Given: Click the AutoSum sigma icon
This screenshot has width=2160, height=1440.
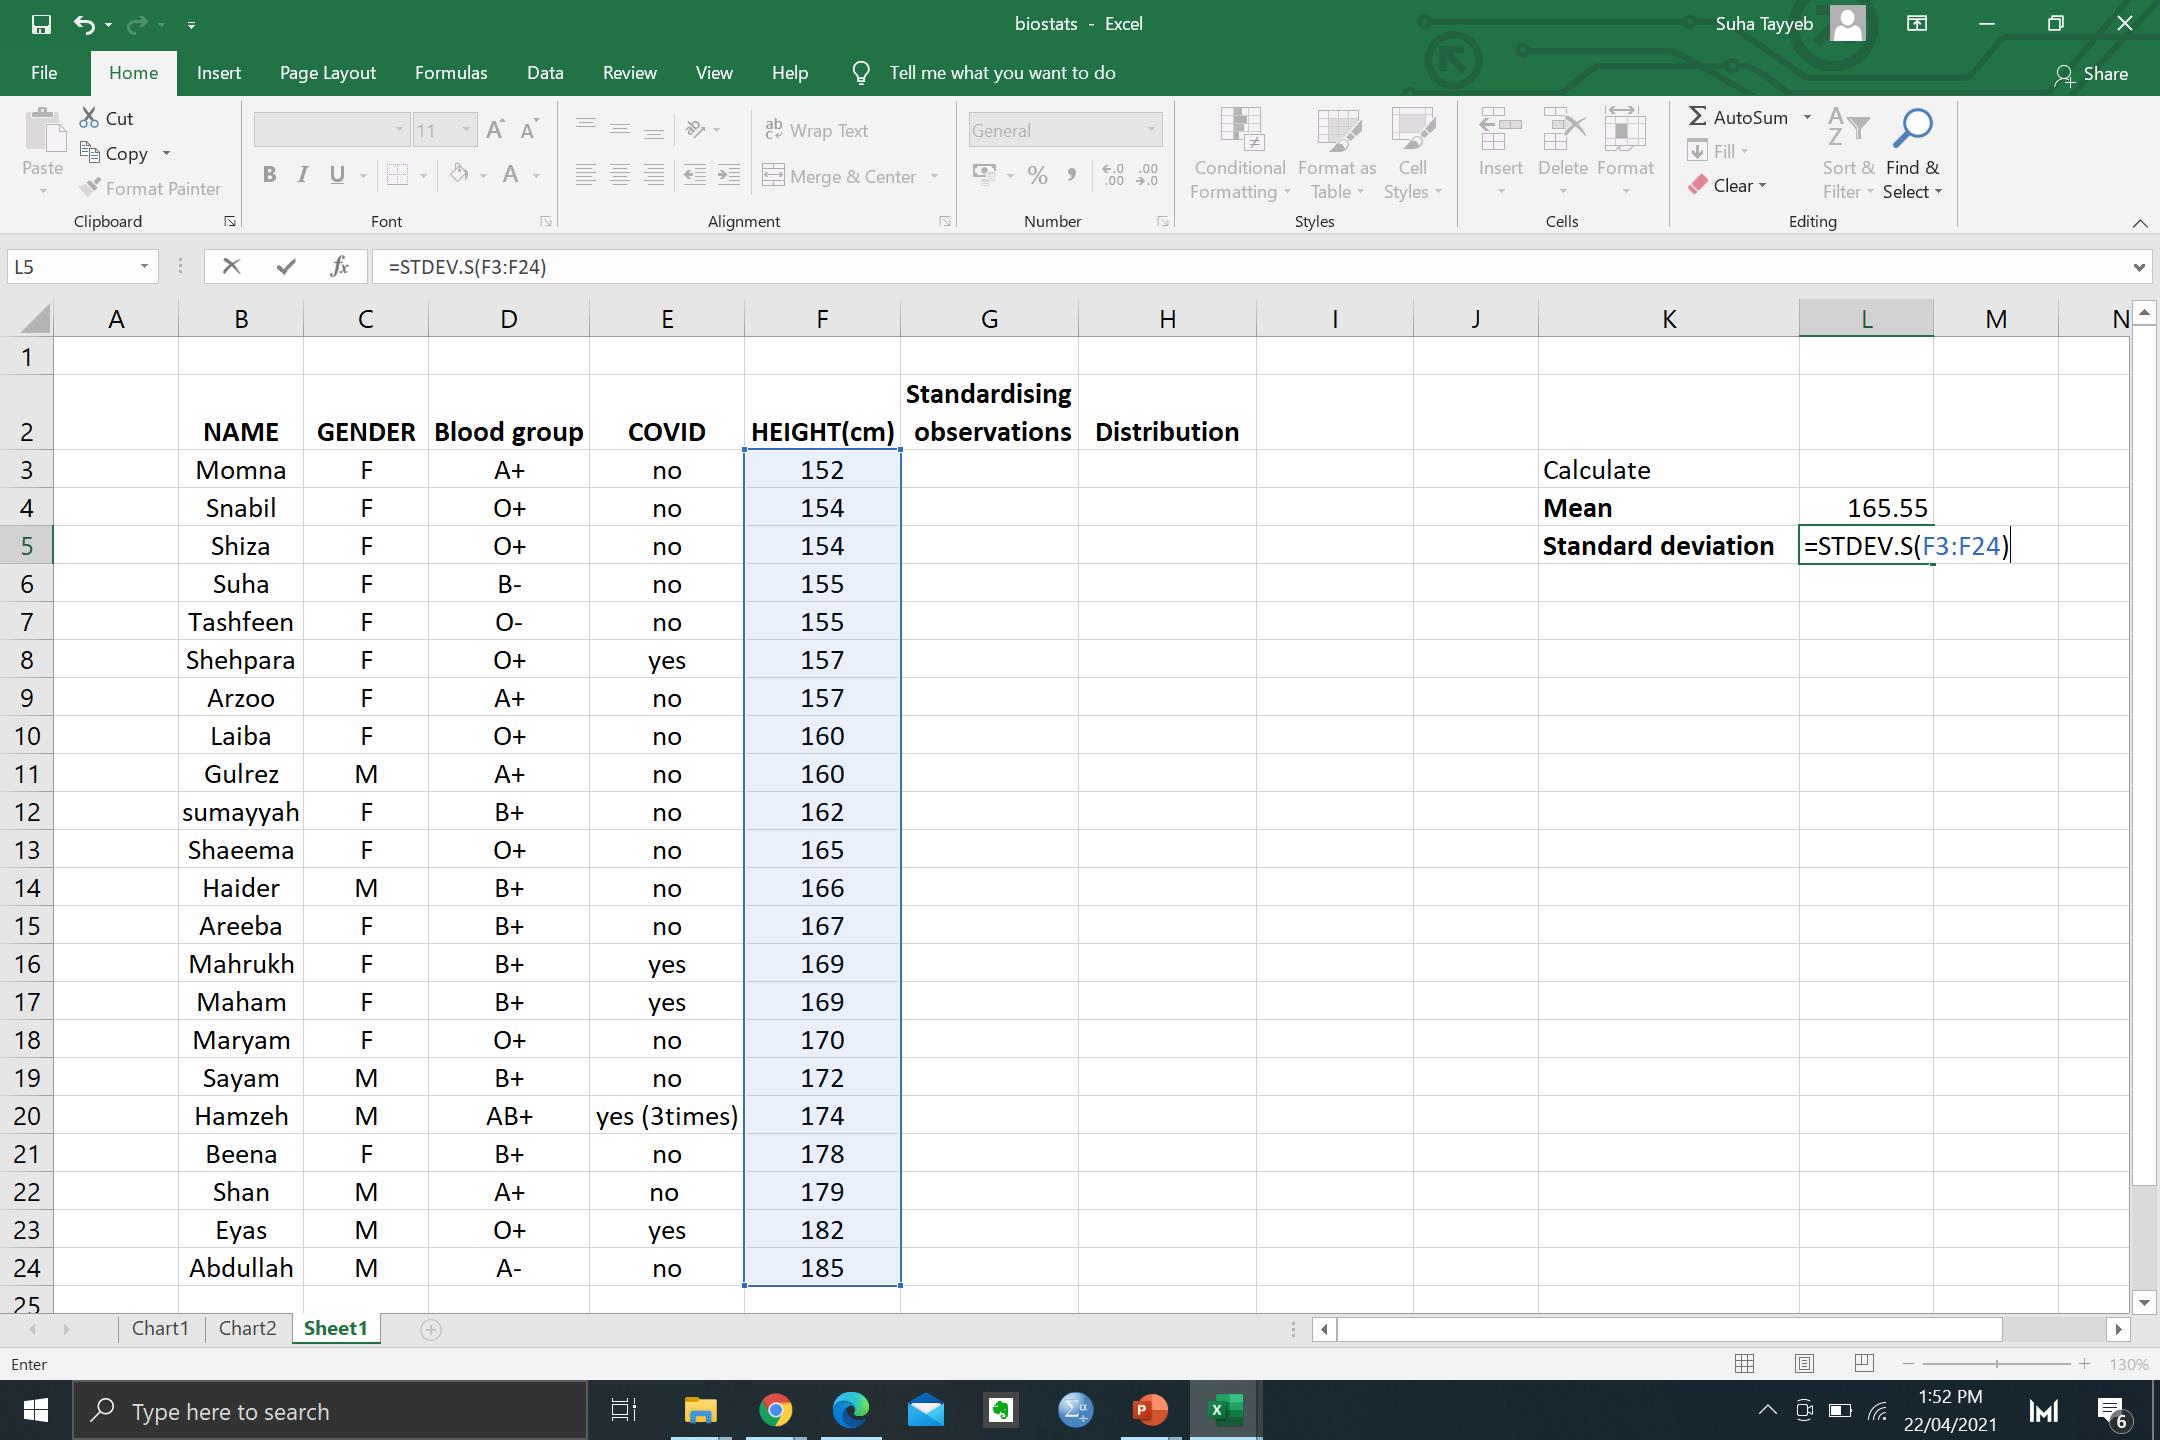Looking at the screenshot, I should tap(1698, 117).
